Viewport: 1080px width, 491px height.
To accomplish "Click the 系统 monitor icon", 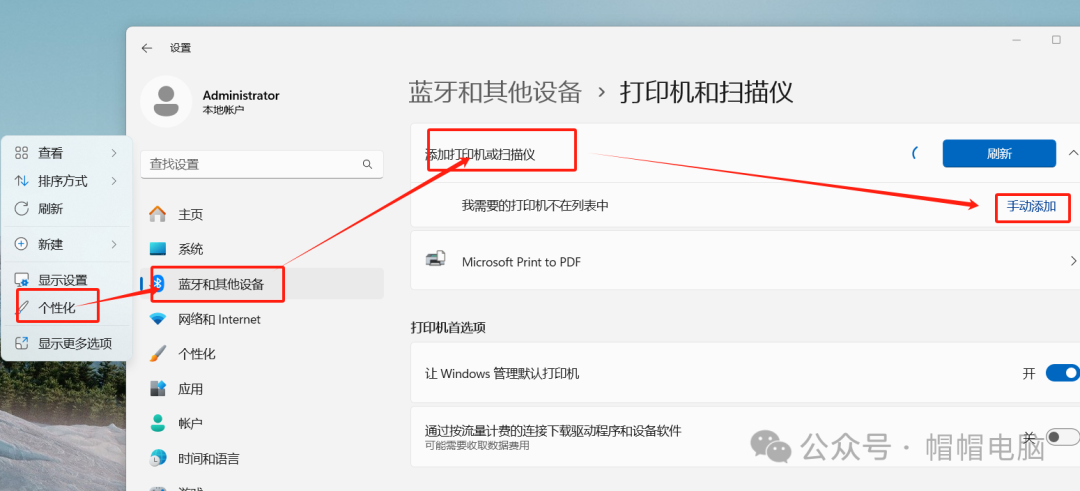I will tap(158, 249).
